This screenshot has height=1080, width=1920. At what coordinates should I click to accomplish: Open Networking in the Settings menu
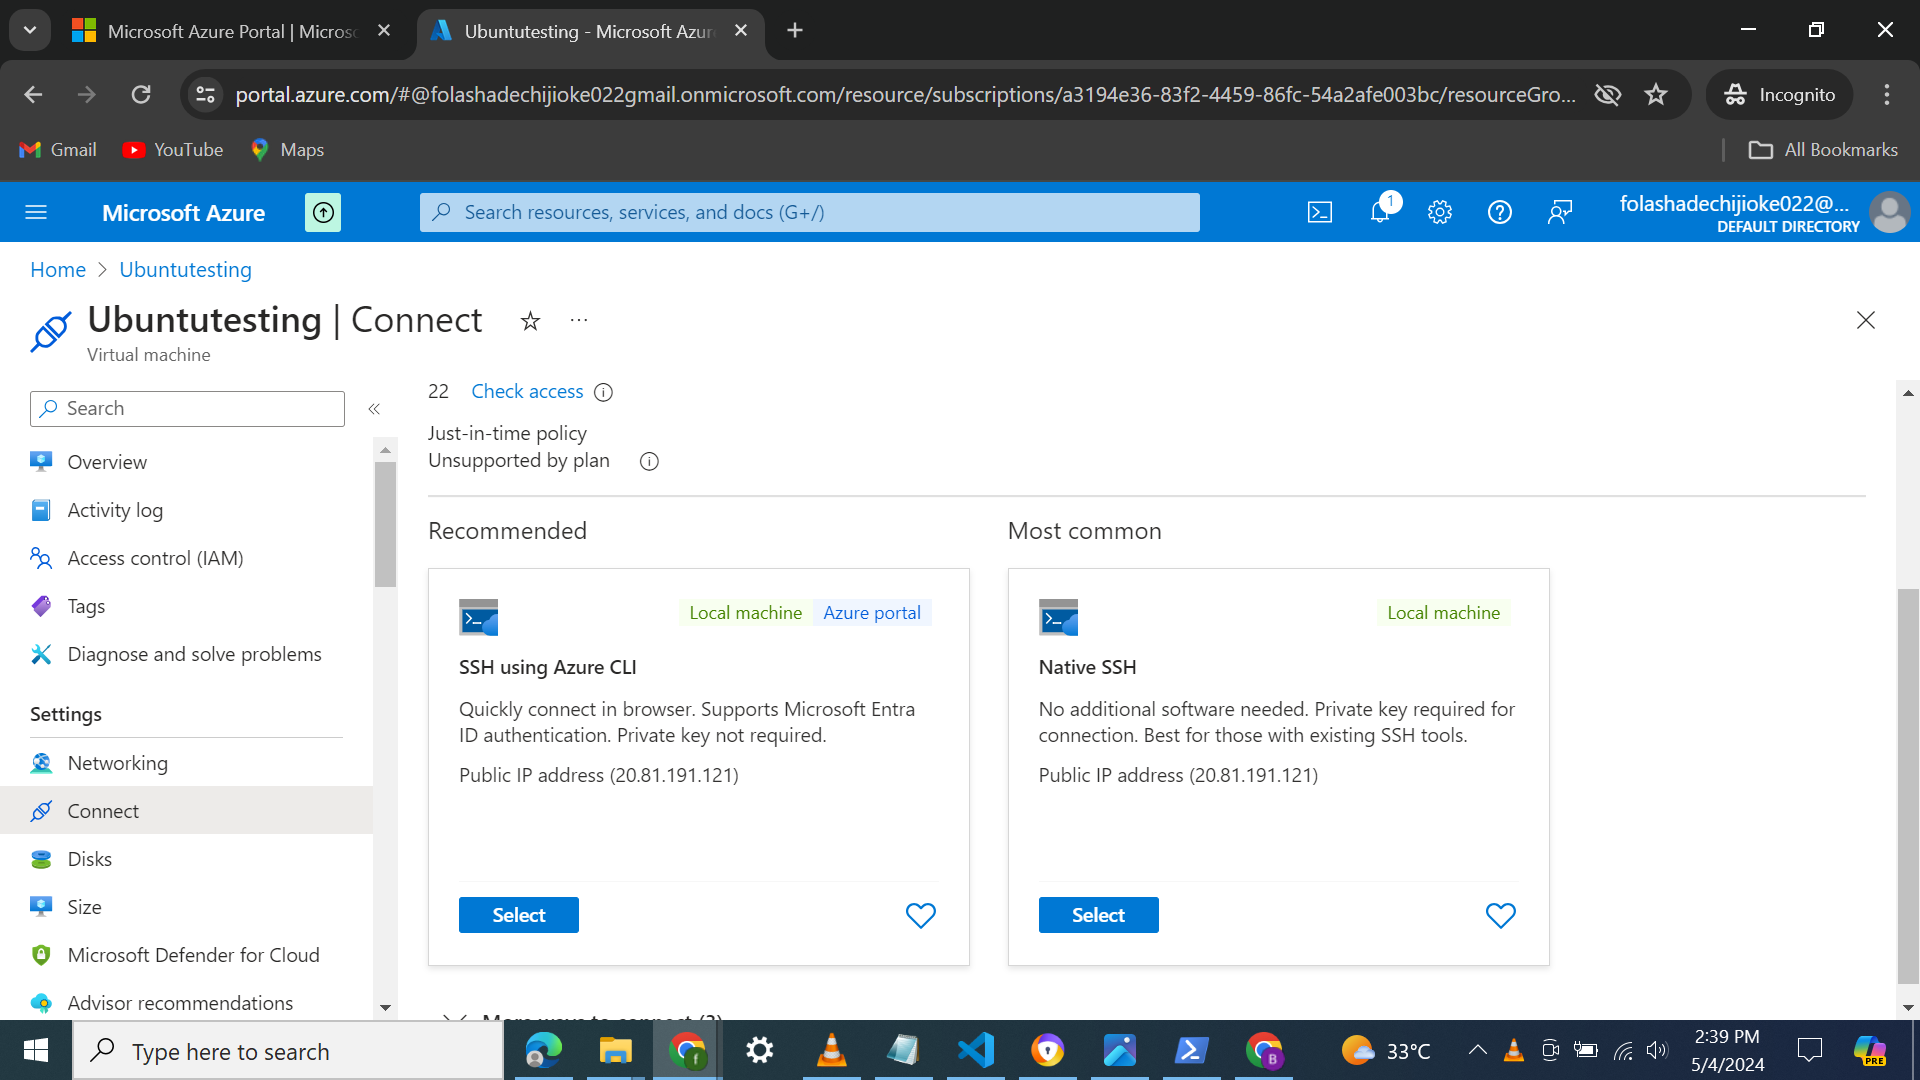coord(117,763)
